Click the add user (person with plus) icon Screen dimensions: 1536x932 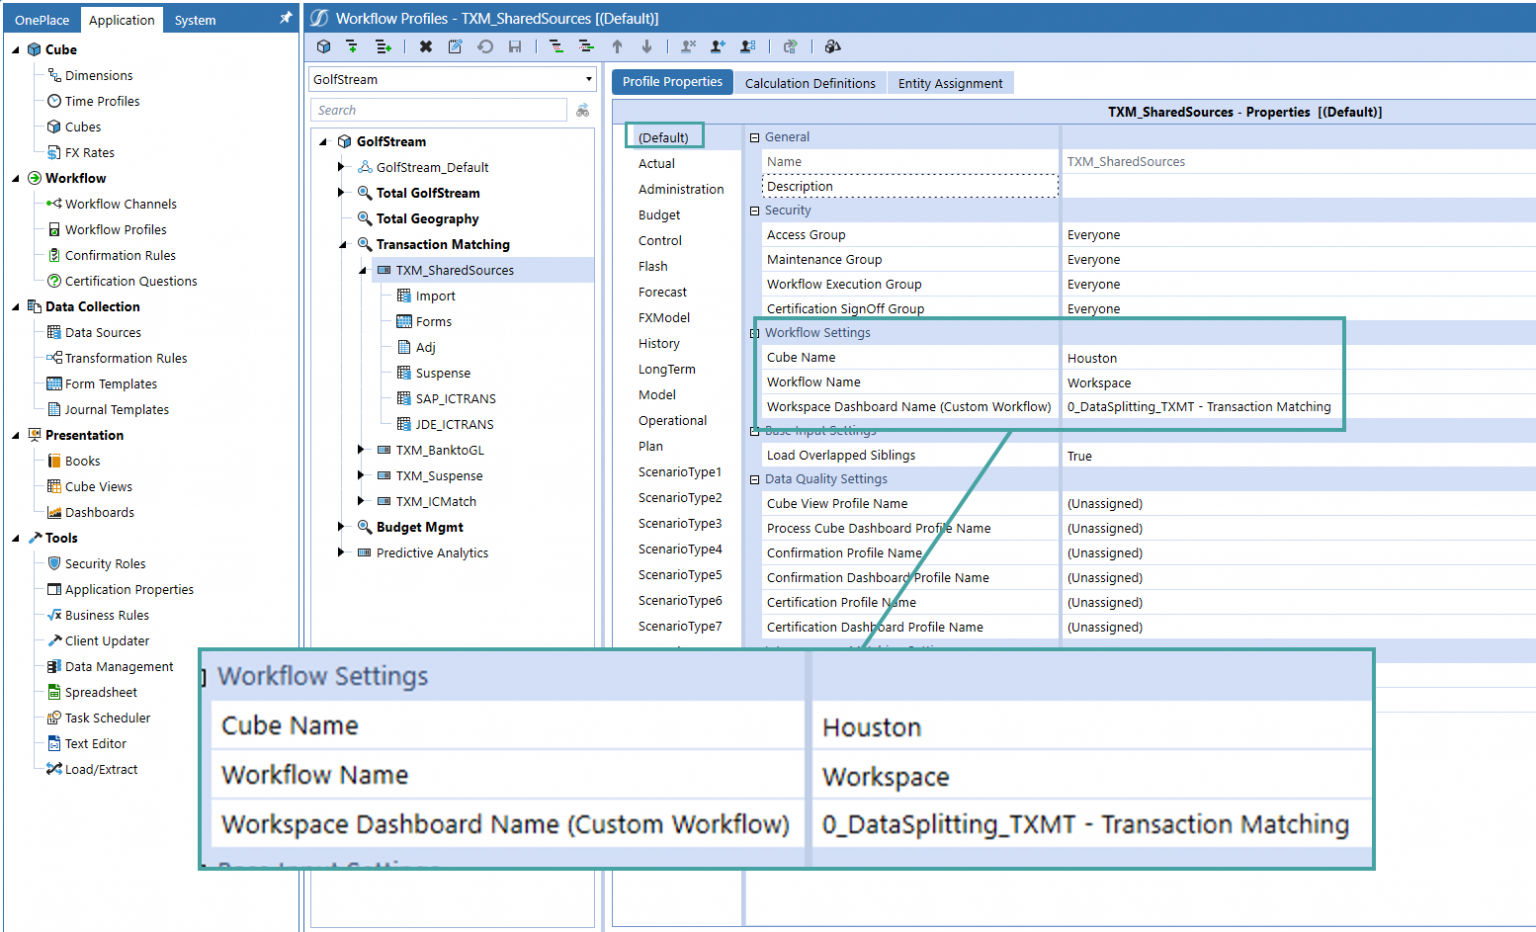[718, 46]
